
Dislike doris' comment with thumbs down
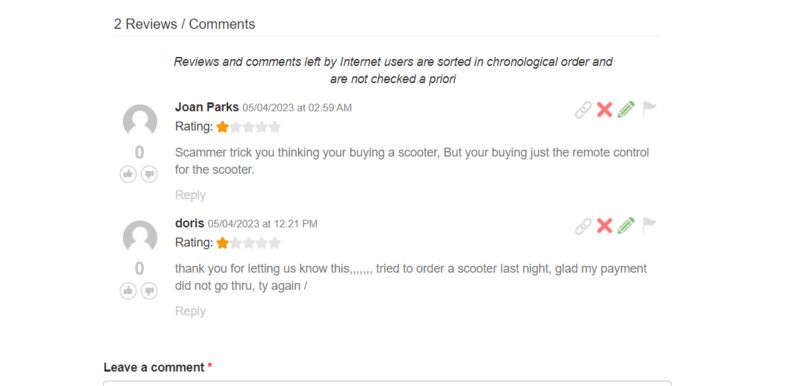149,291
